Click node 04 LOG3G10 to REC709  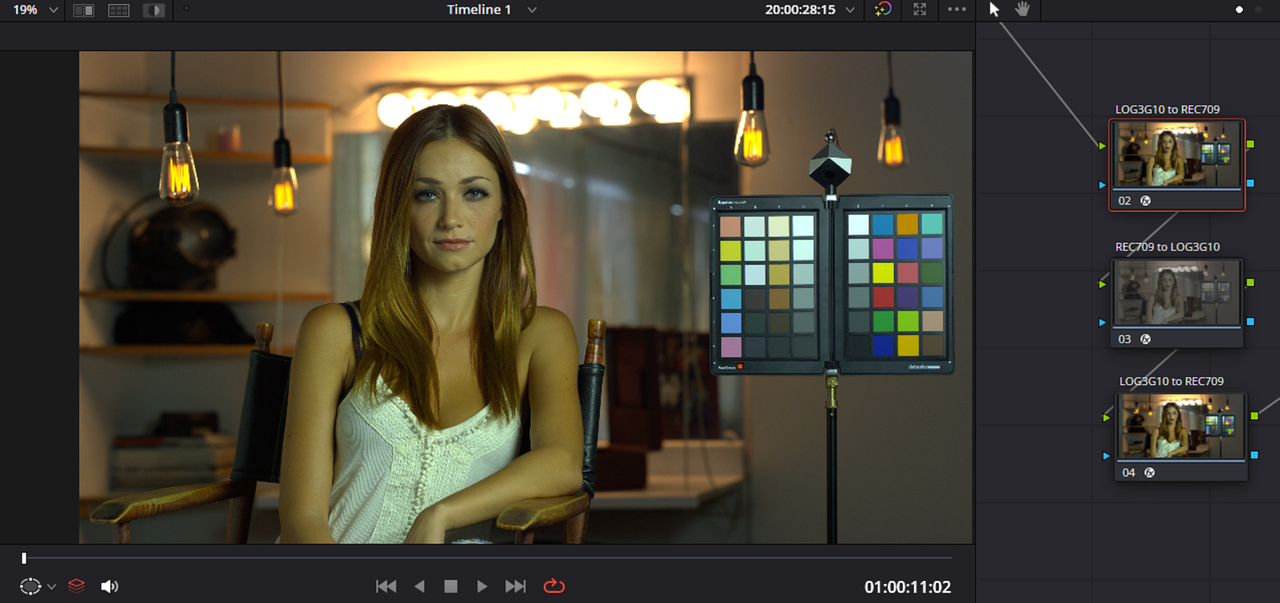pyautogui.click(x=1181, y=437)
